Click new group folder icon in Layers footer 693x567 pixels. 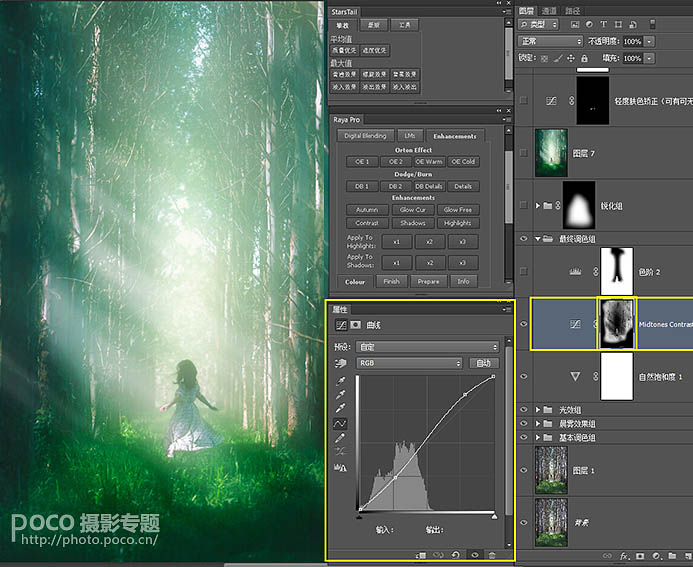pos(672,556)
